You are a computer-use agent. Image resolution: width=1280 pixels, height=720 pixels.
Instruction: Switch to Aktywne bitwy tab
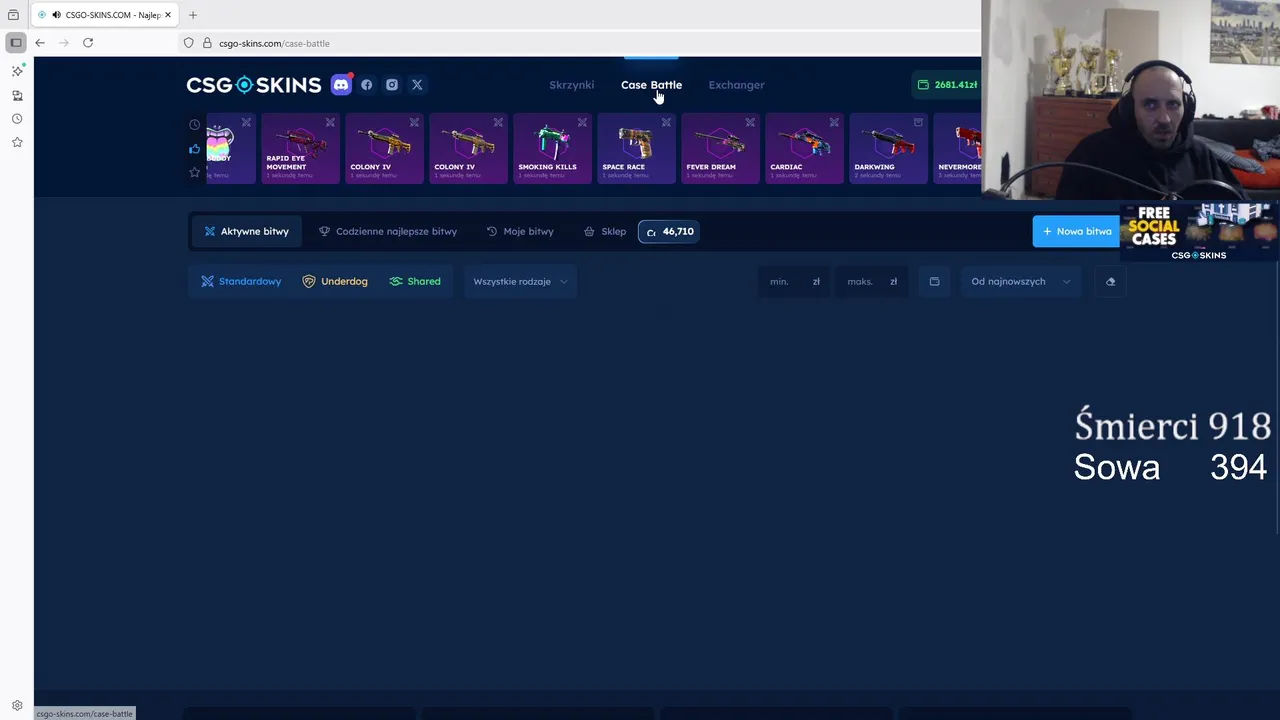point(246,231)
